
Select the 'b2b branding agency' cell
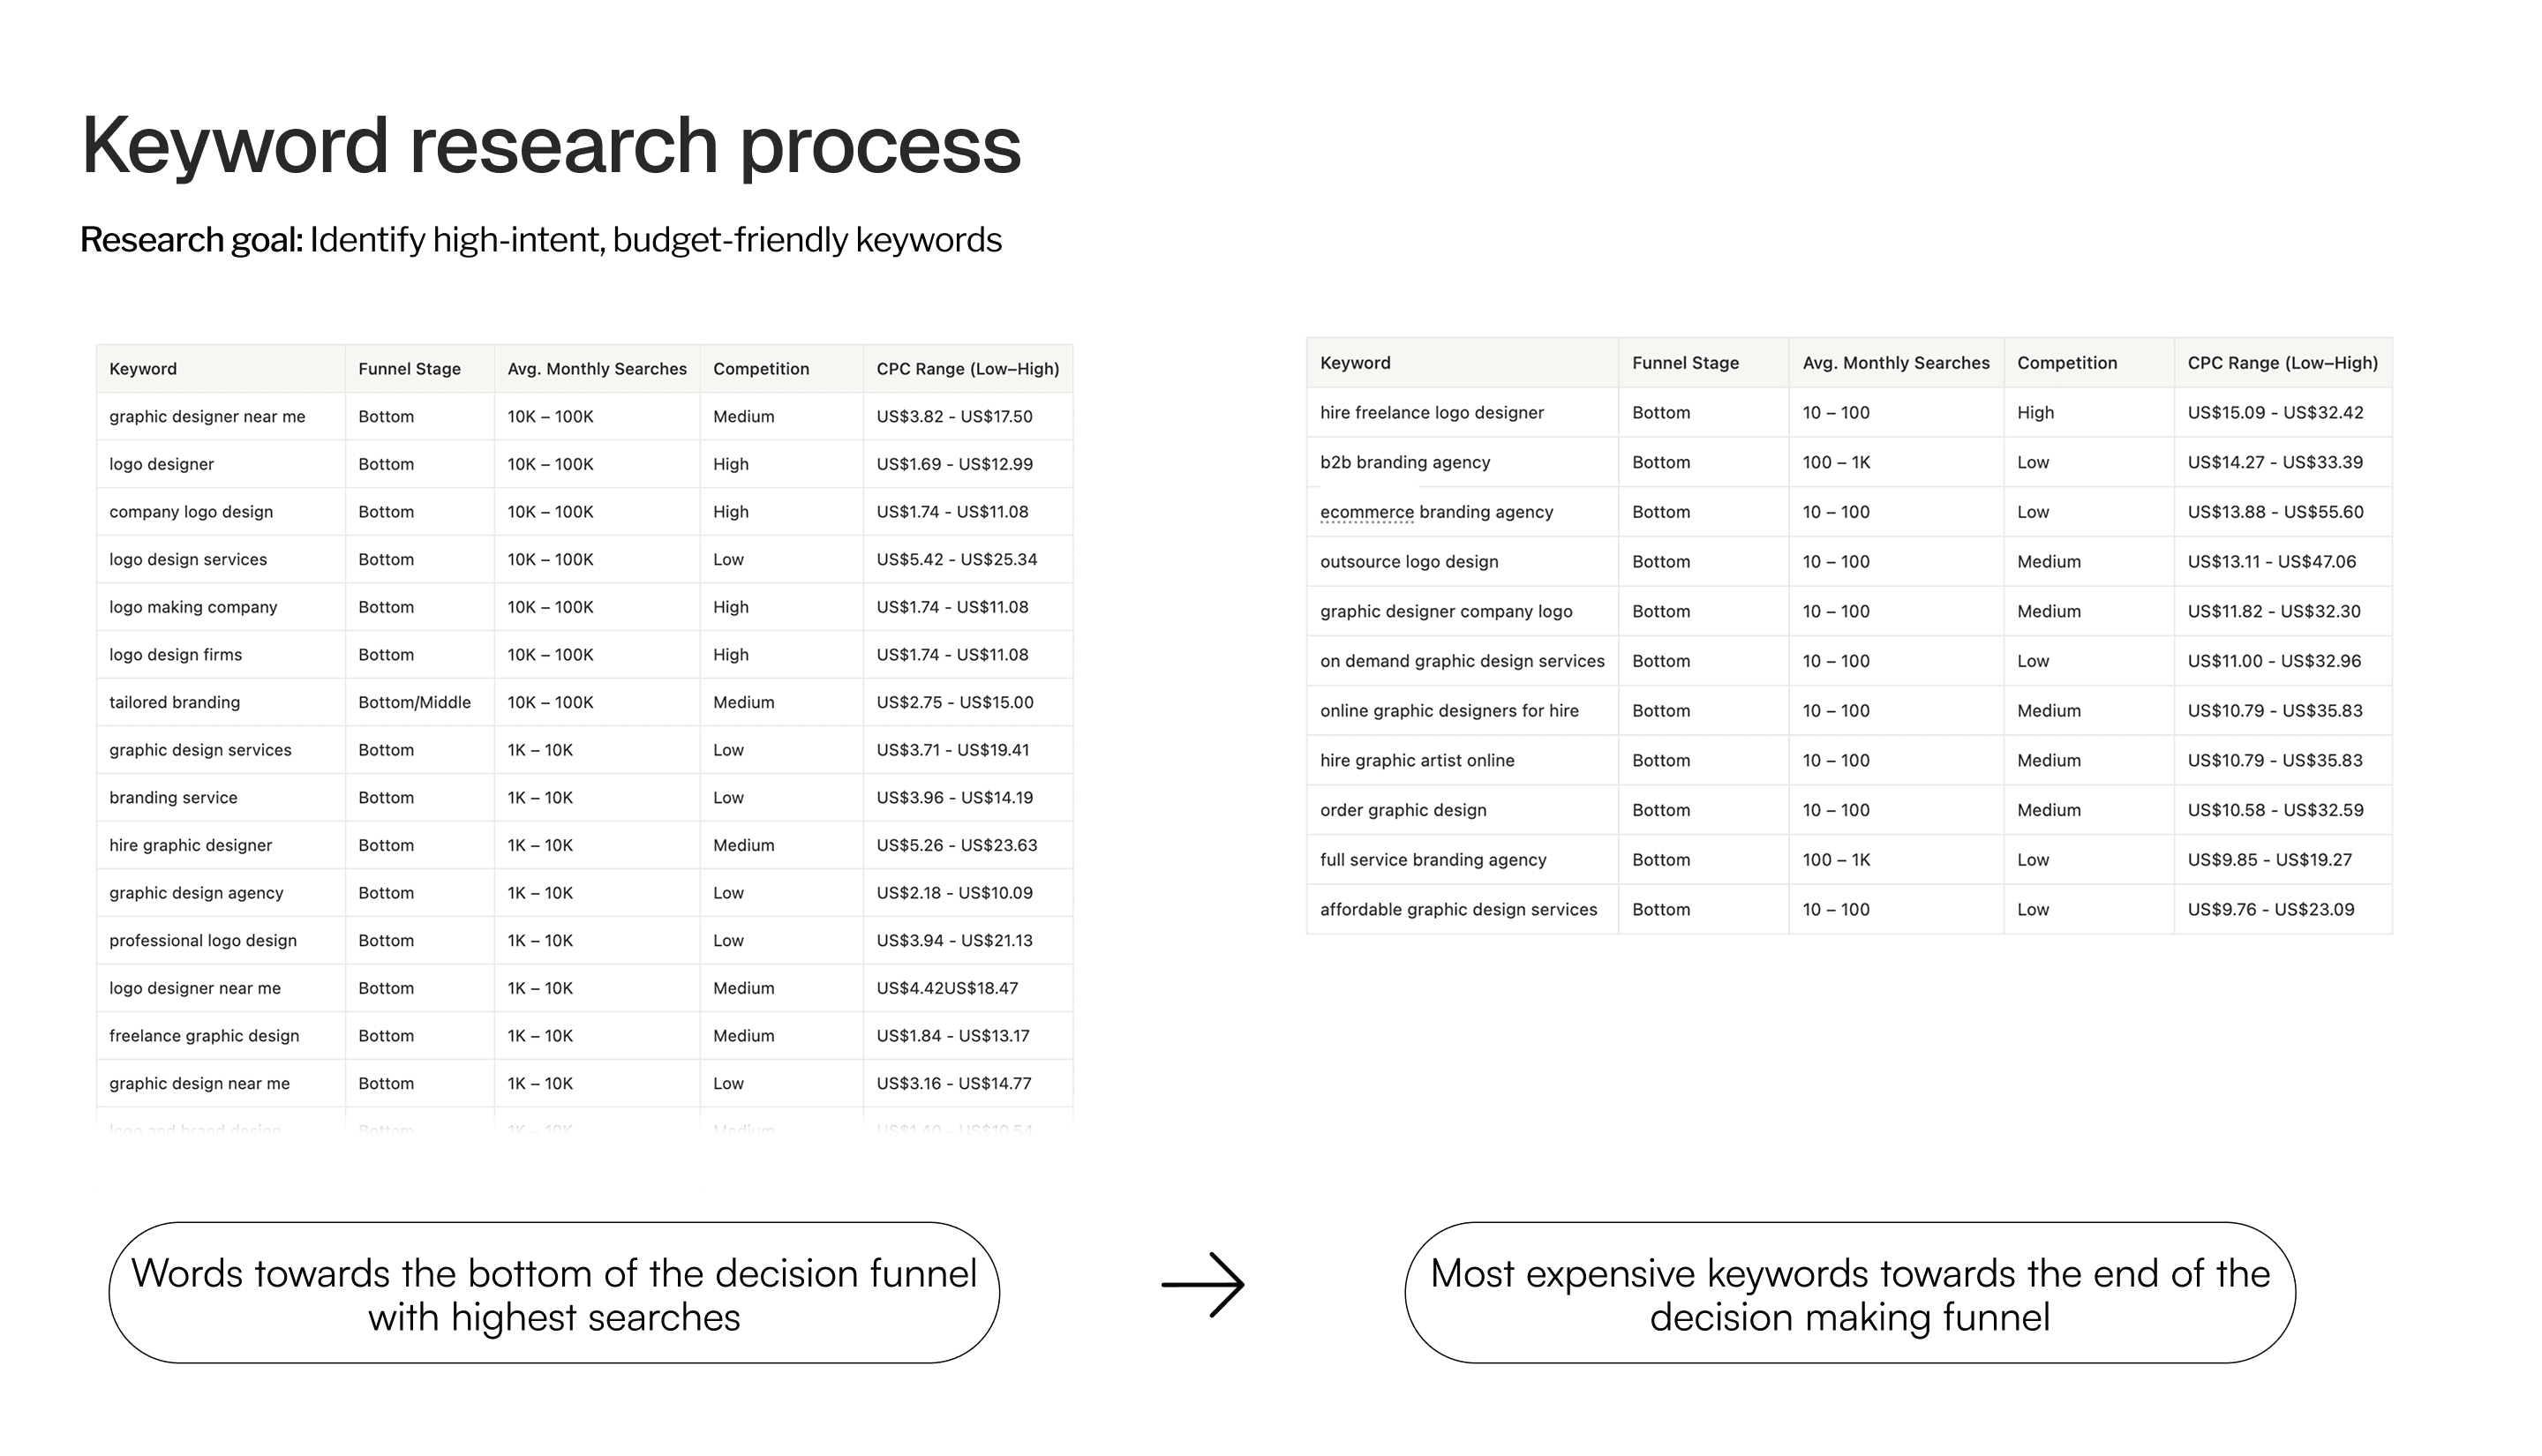1404,462
